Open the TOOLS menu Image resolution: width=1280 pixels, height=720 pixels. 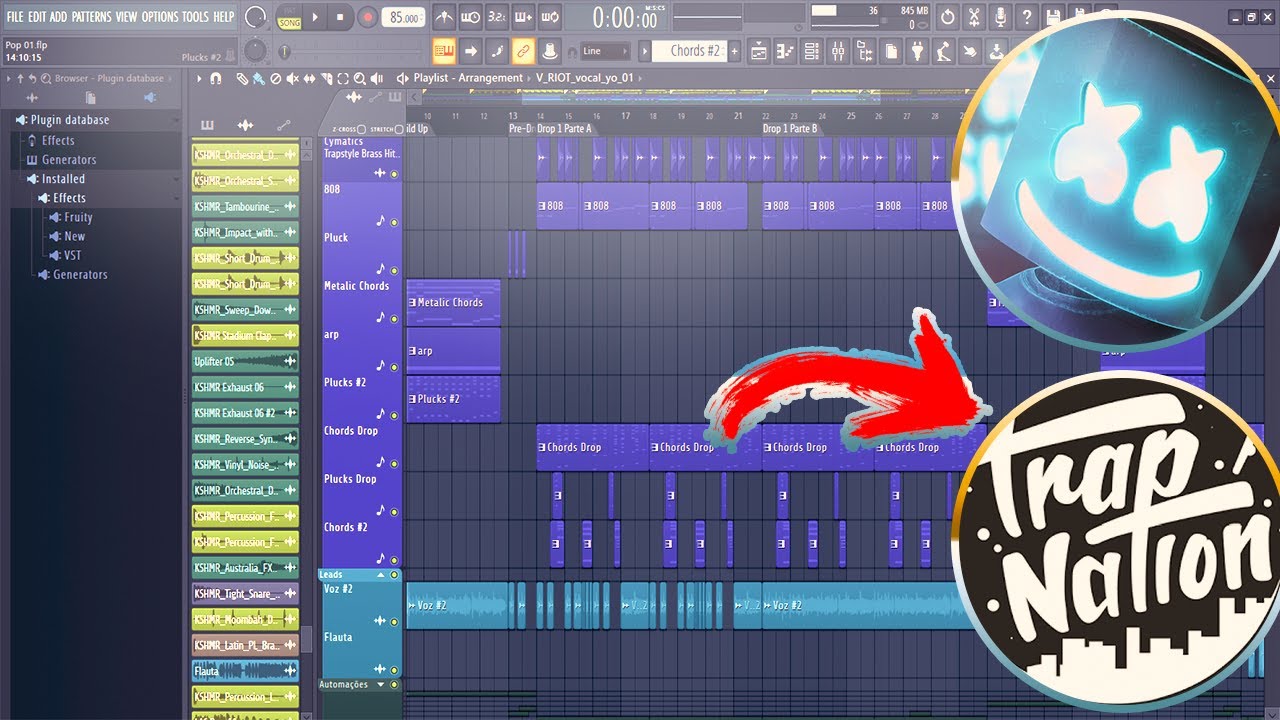[x=196, y=17]
